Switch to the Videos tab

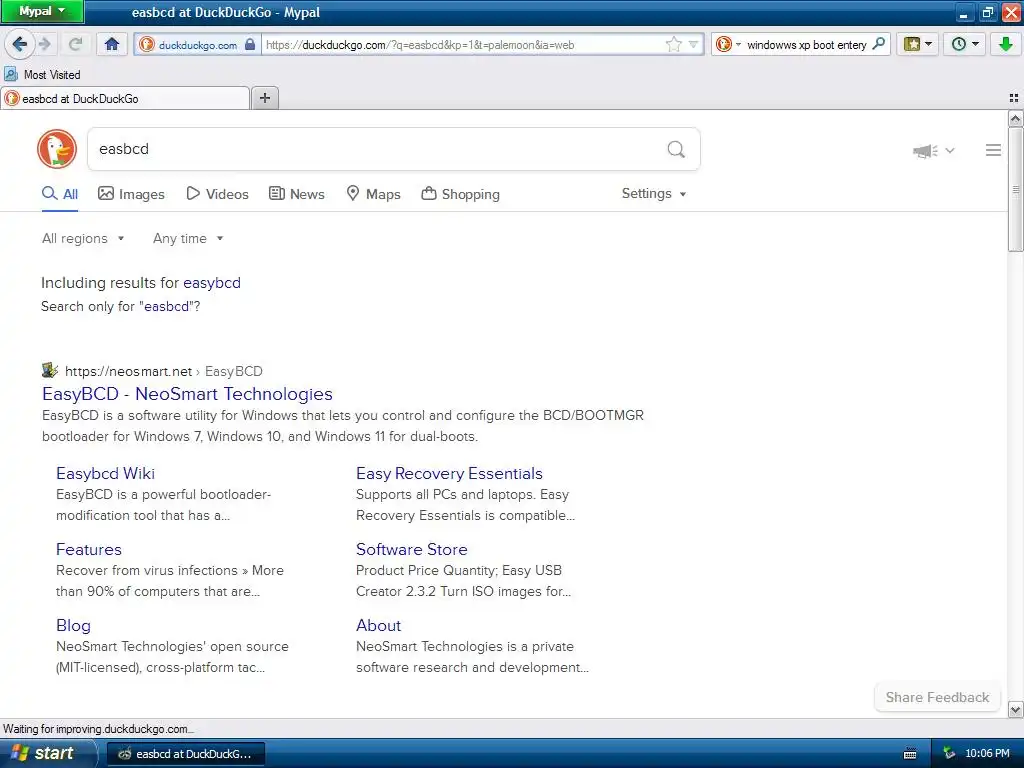[217, 194]
